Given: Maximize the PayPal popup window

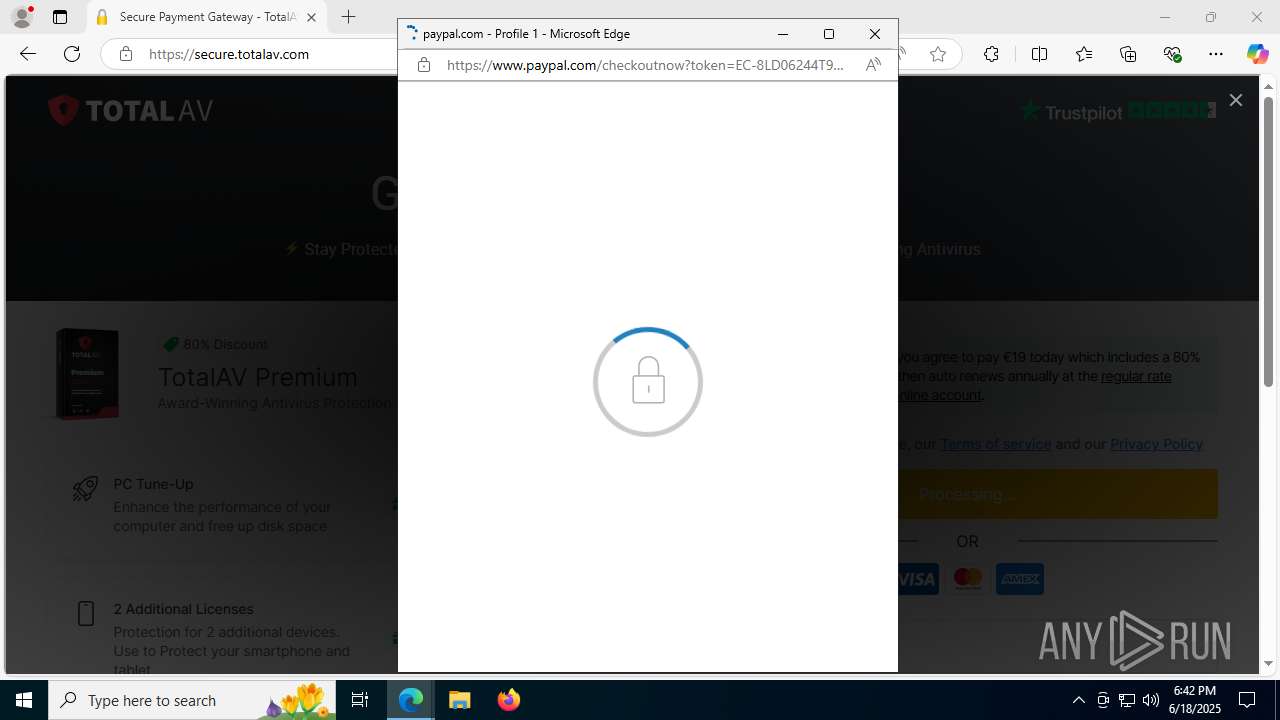Looking at the screenshot, I should (829, 33).
